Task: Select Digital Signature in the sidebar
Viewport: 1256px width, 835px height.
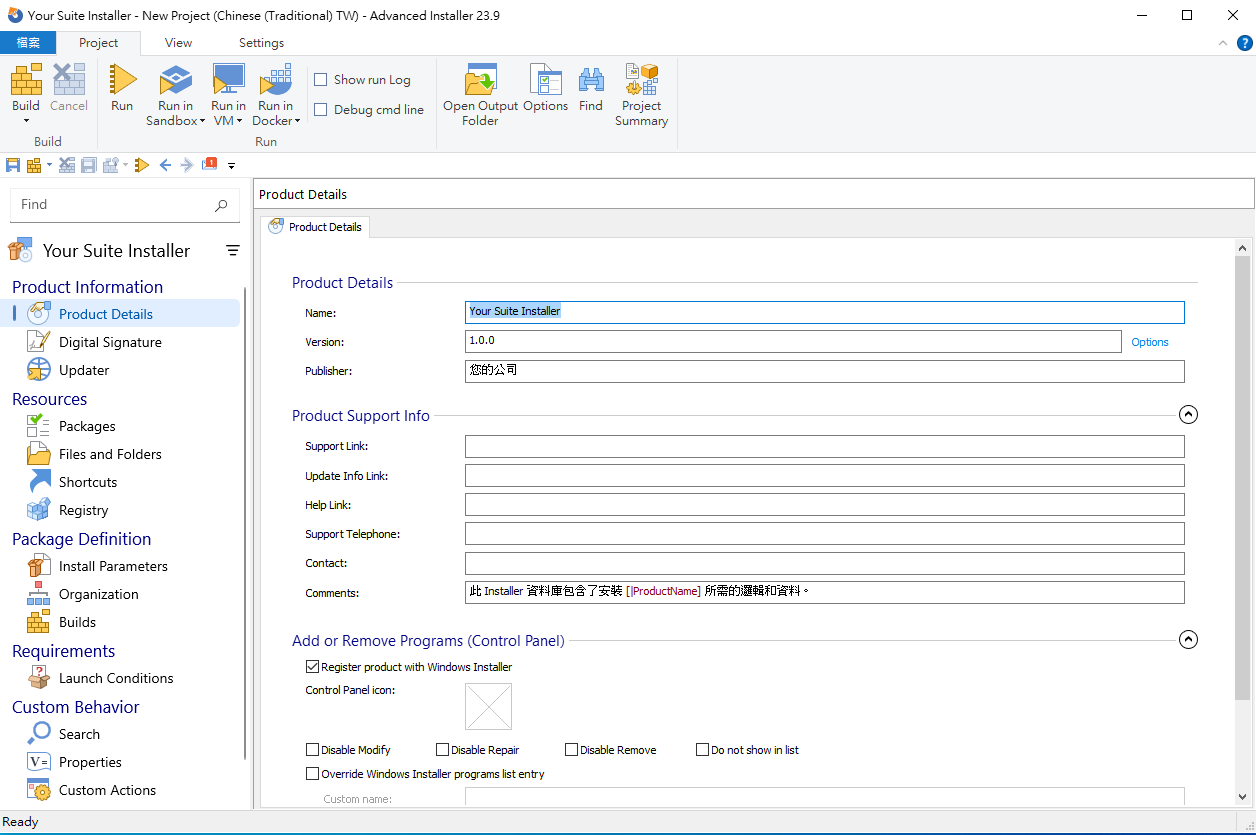Action: tap(110, 342)
